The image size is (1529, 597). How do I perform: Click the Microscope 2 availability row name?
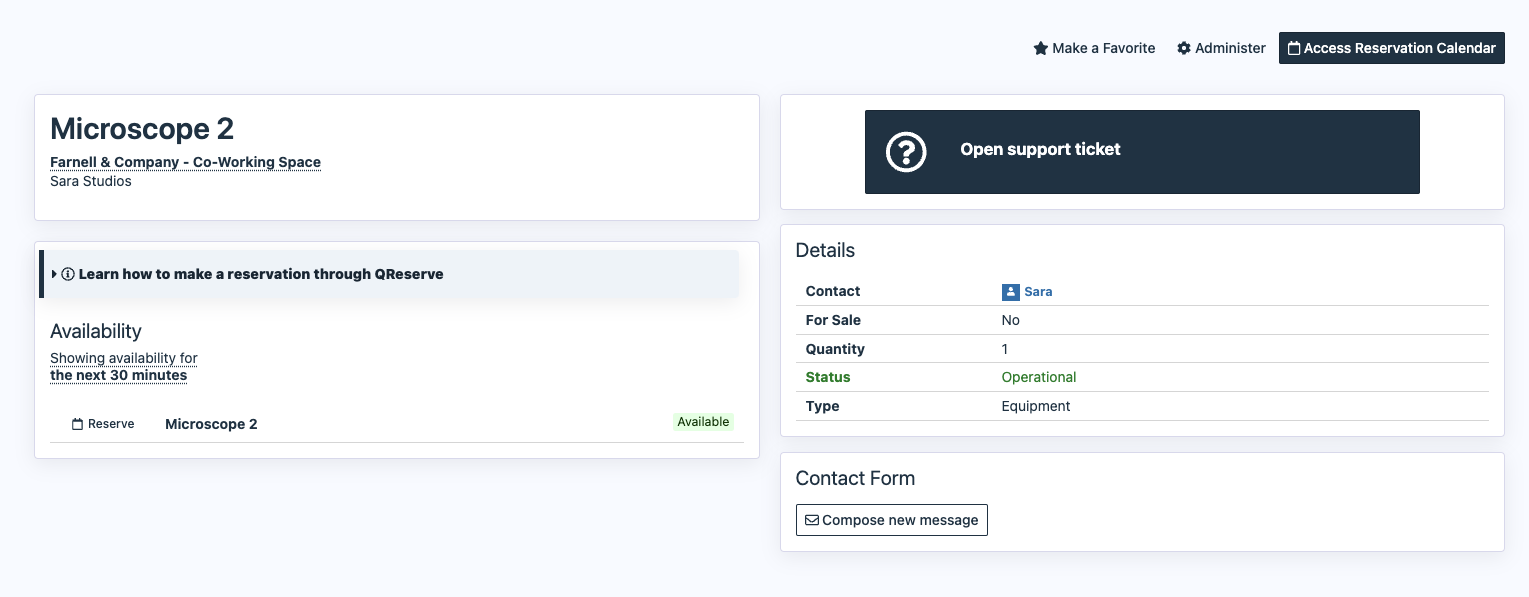pyautogui.click(x=211, y=424)
